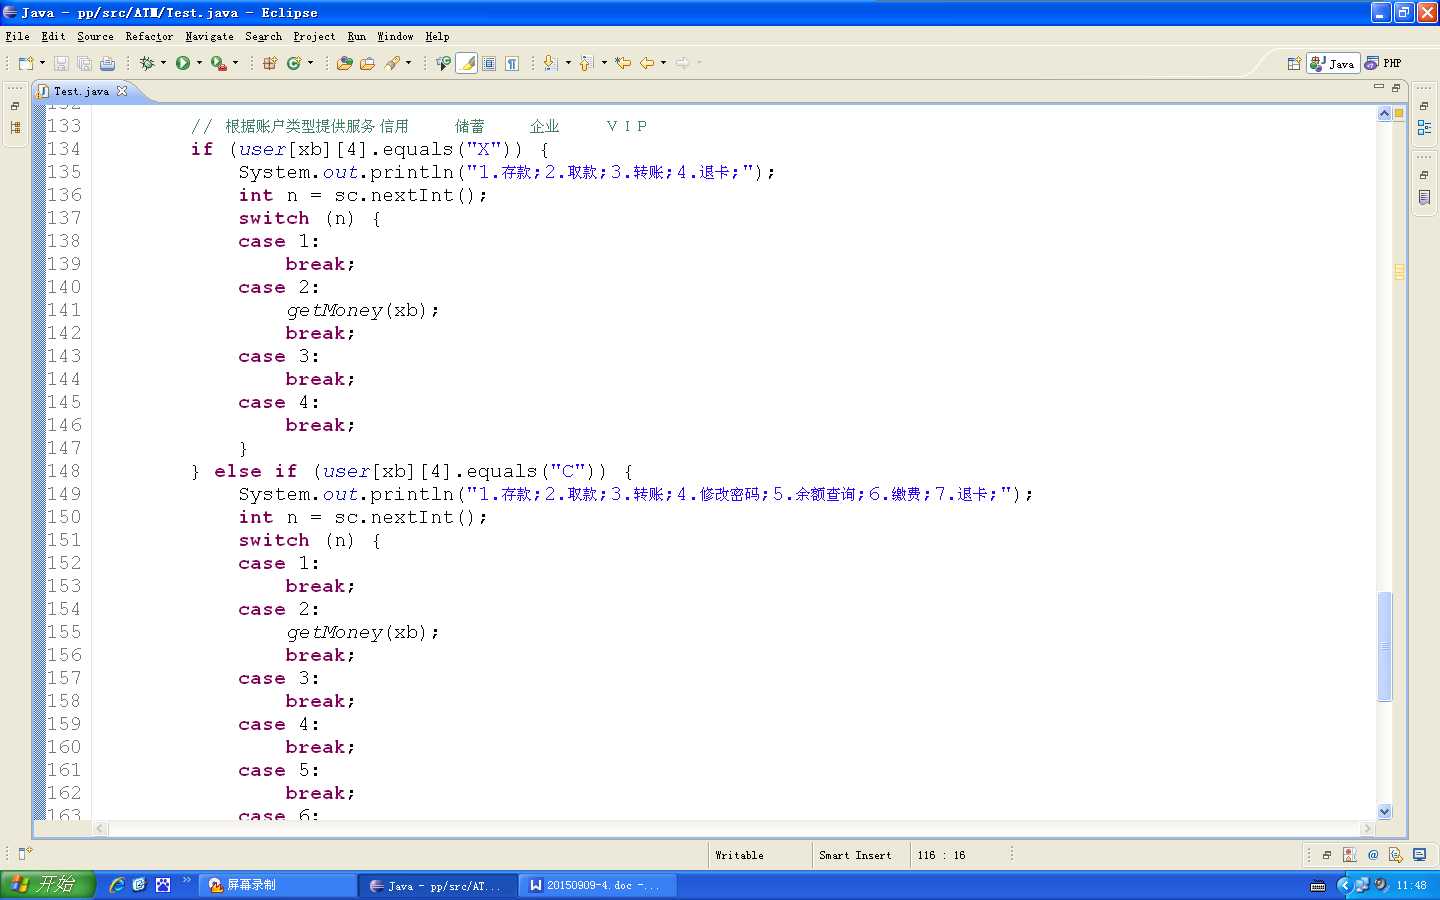1440x900 pixels.
Task: Open the 20150909-4.doc taskbar item
Action: [x=598, y=885]
